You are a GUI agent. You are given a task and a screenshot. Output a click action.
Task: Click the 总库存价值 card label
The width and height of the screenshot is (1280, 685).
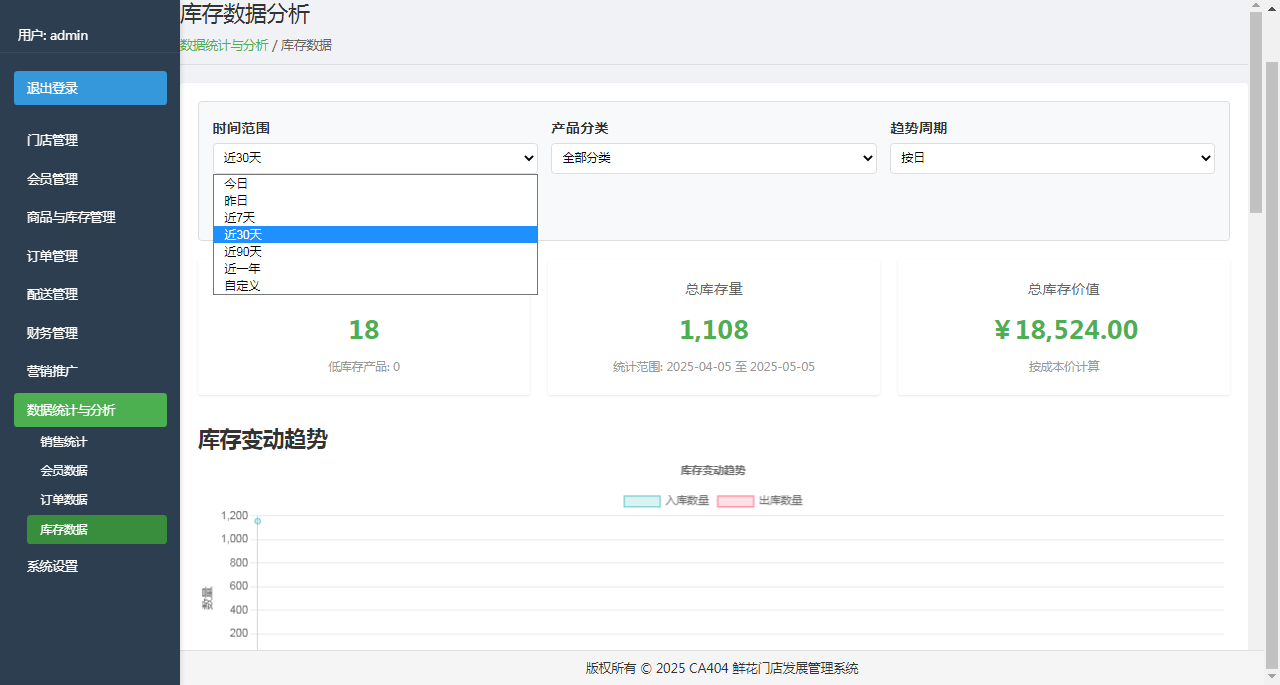pyautogui.click(x=1064, y=289)
